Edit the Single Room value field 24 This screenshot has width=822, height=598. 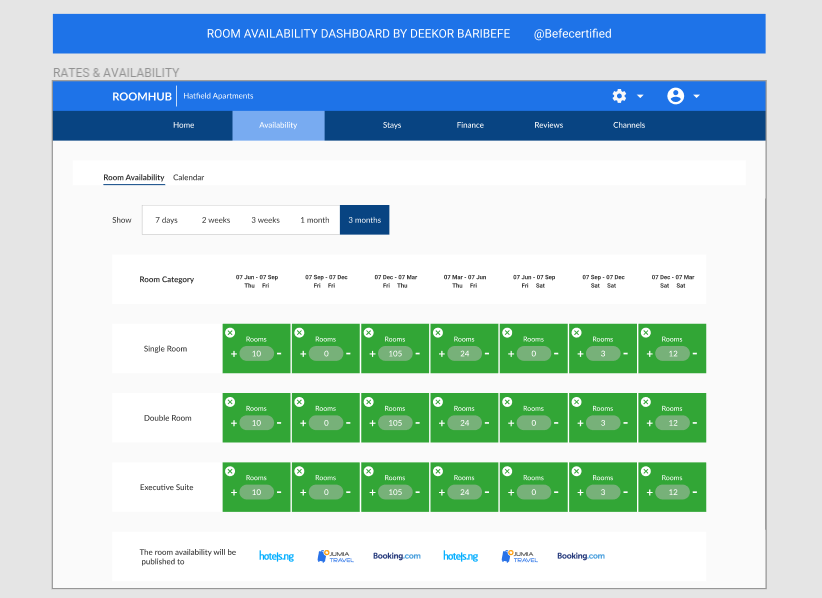[x=464, y=354]
